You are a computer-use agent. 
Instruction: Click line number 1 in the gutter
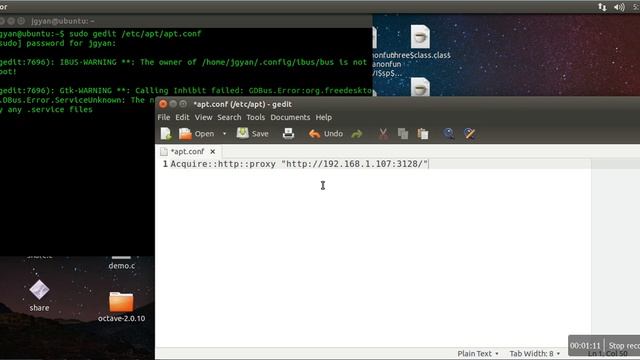[165, 164]
